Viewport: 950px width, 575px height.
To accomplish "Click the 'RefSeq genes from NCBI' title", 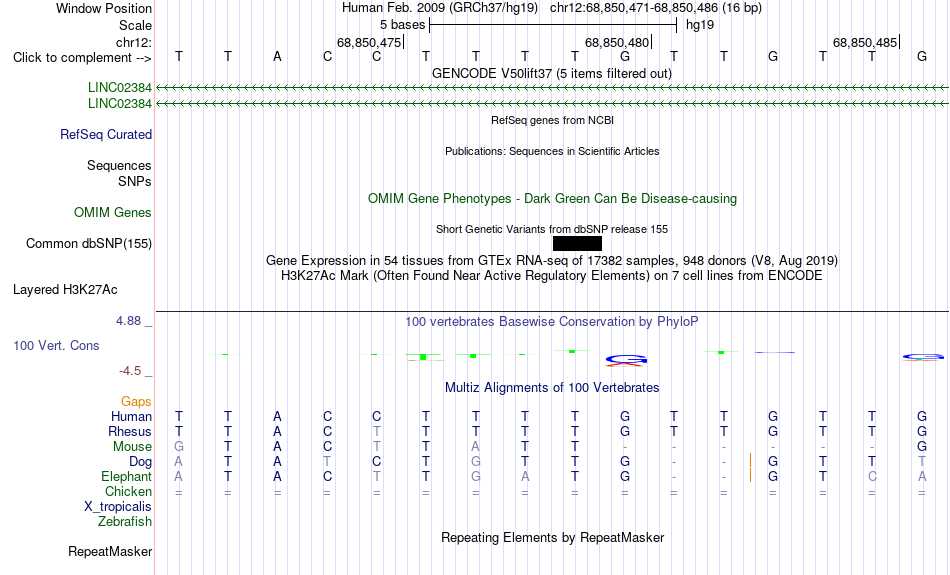I will tap(553, 120).
